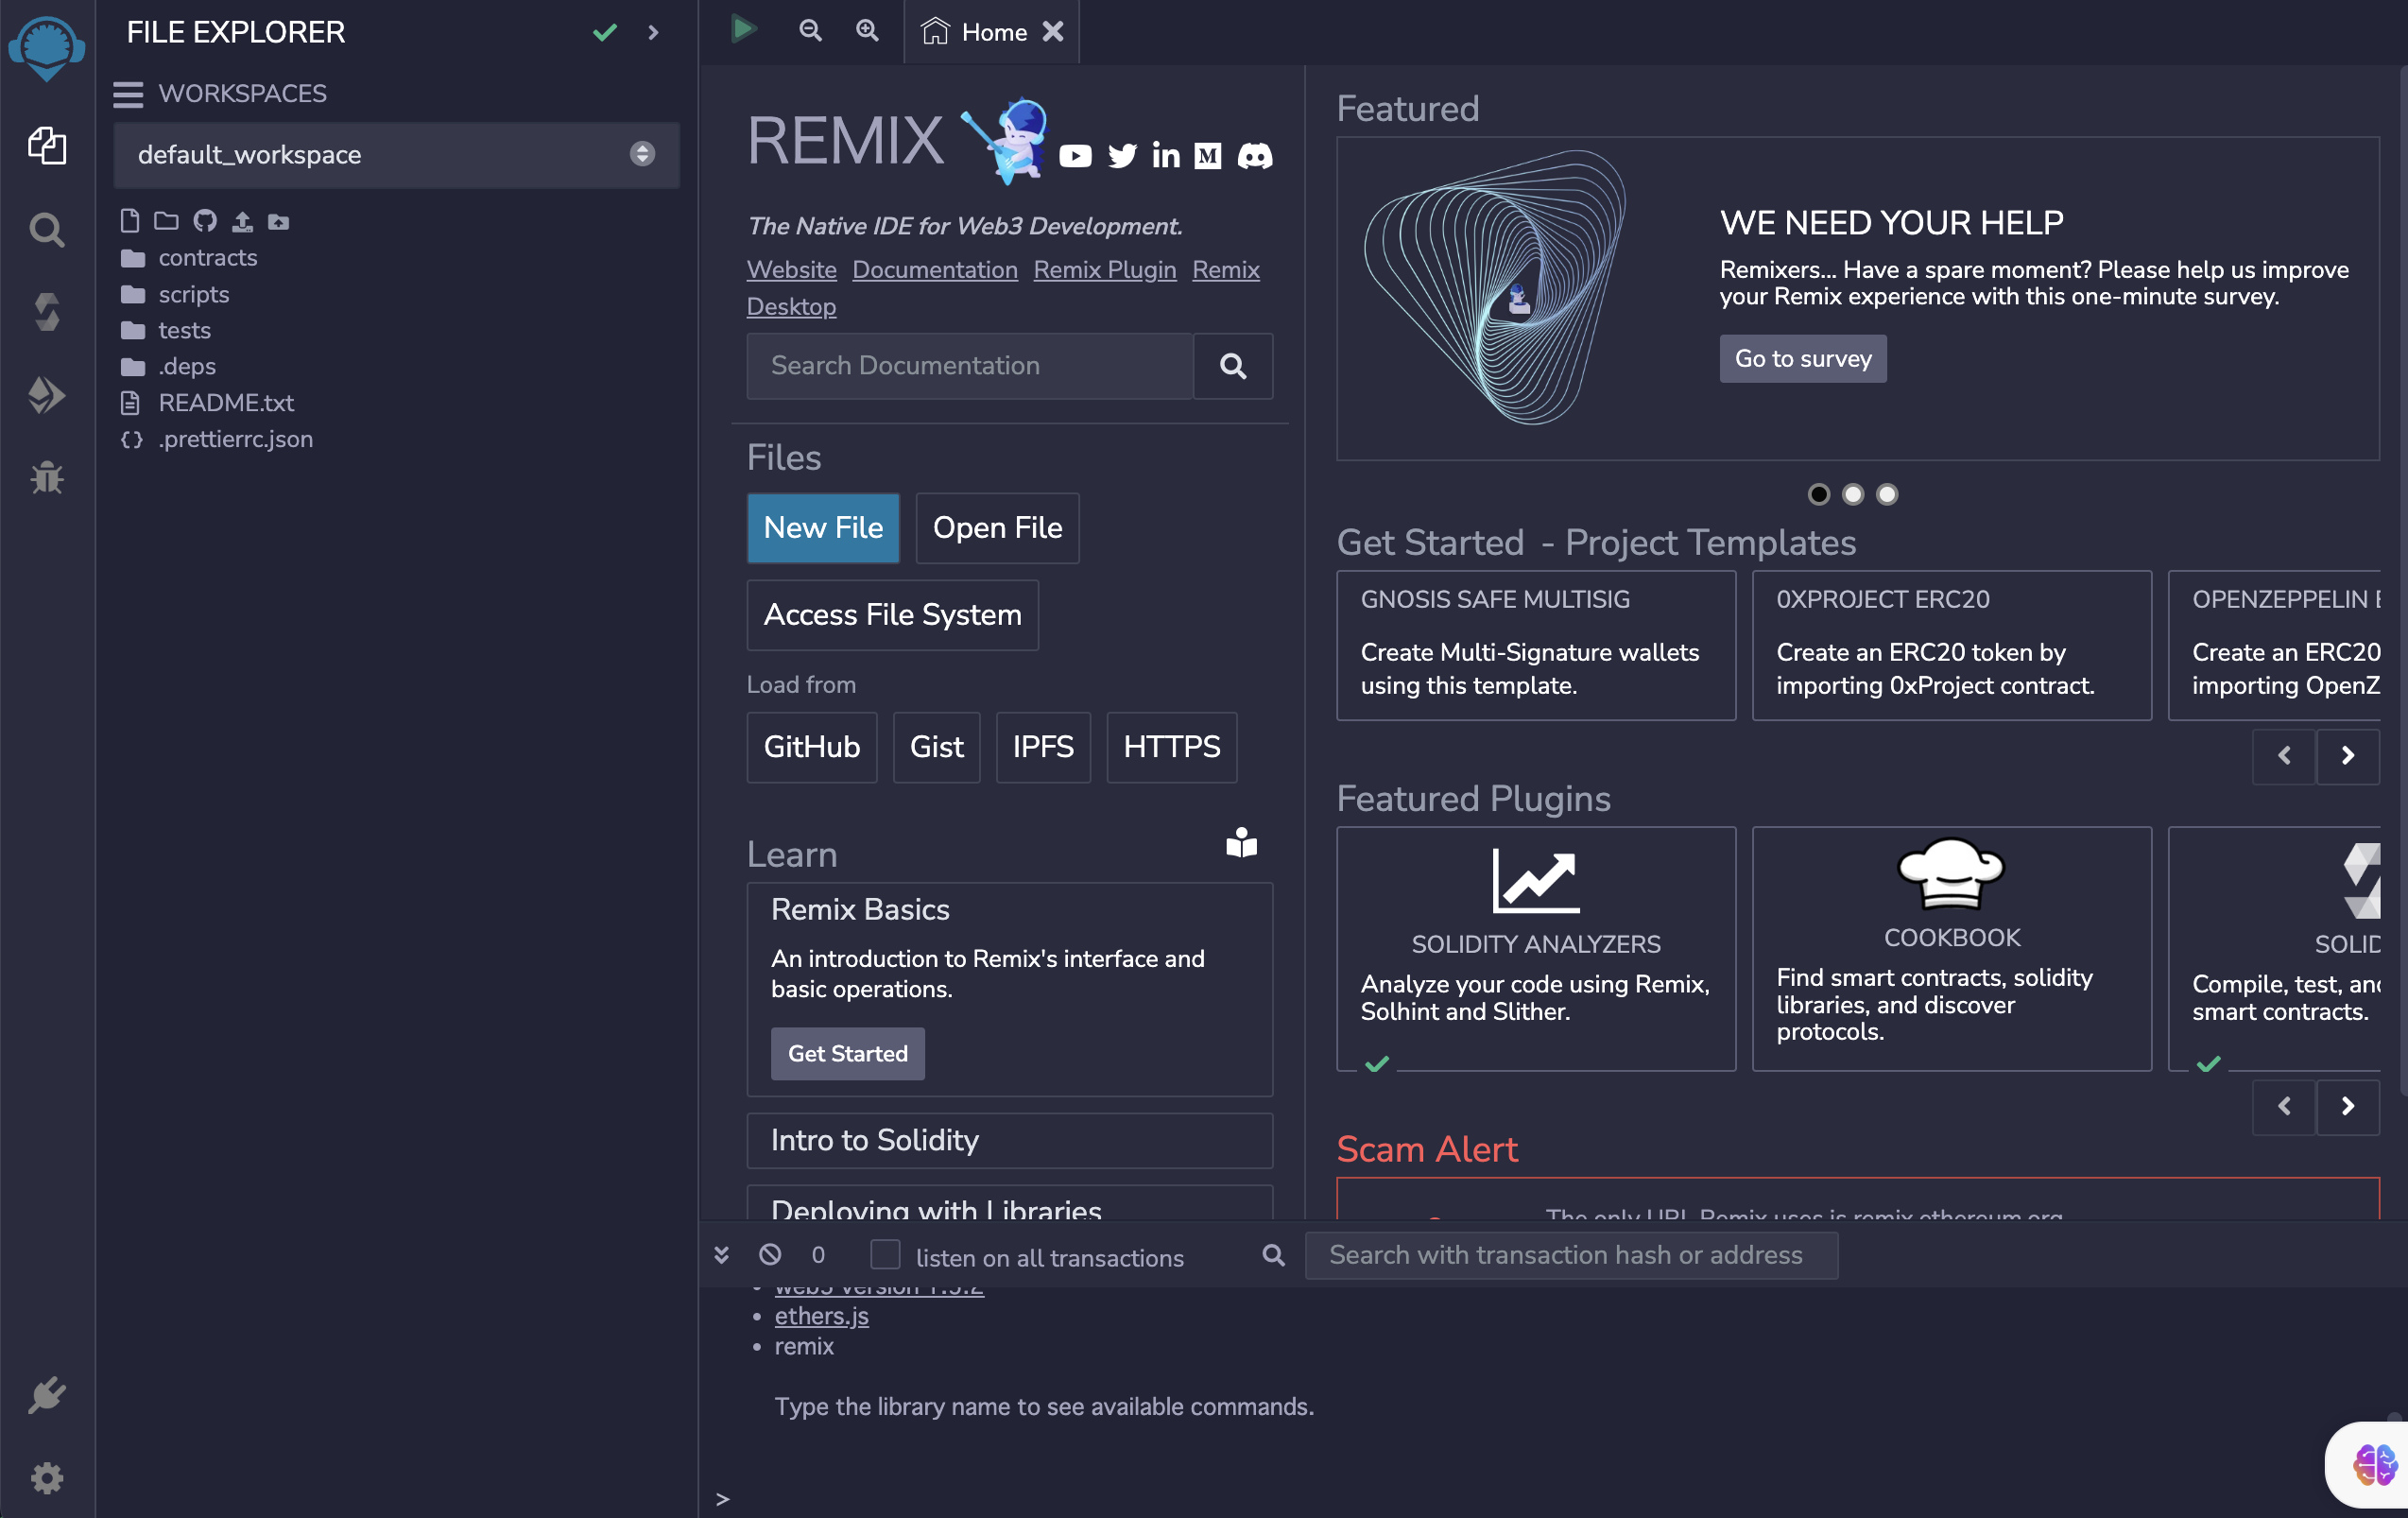Open the Solidity compiler panel
Screen dimensions: 2408x1518
pos(46,312)
